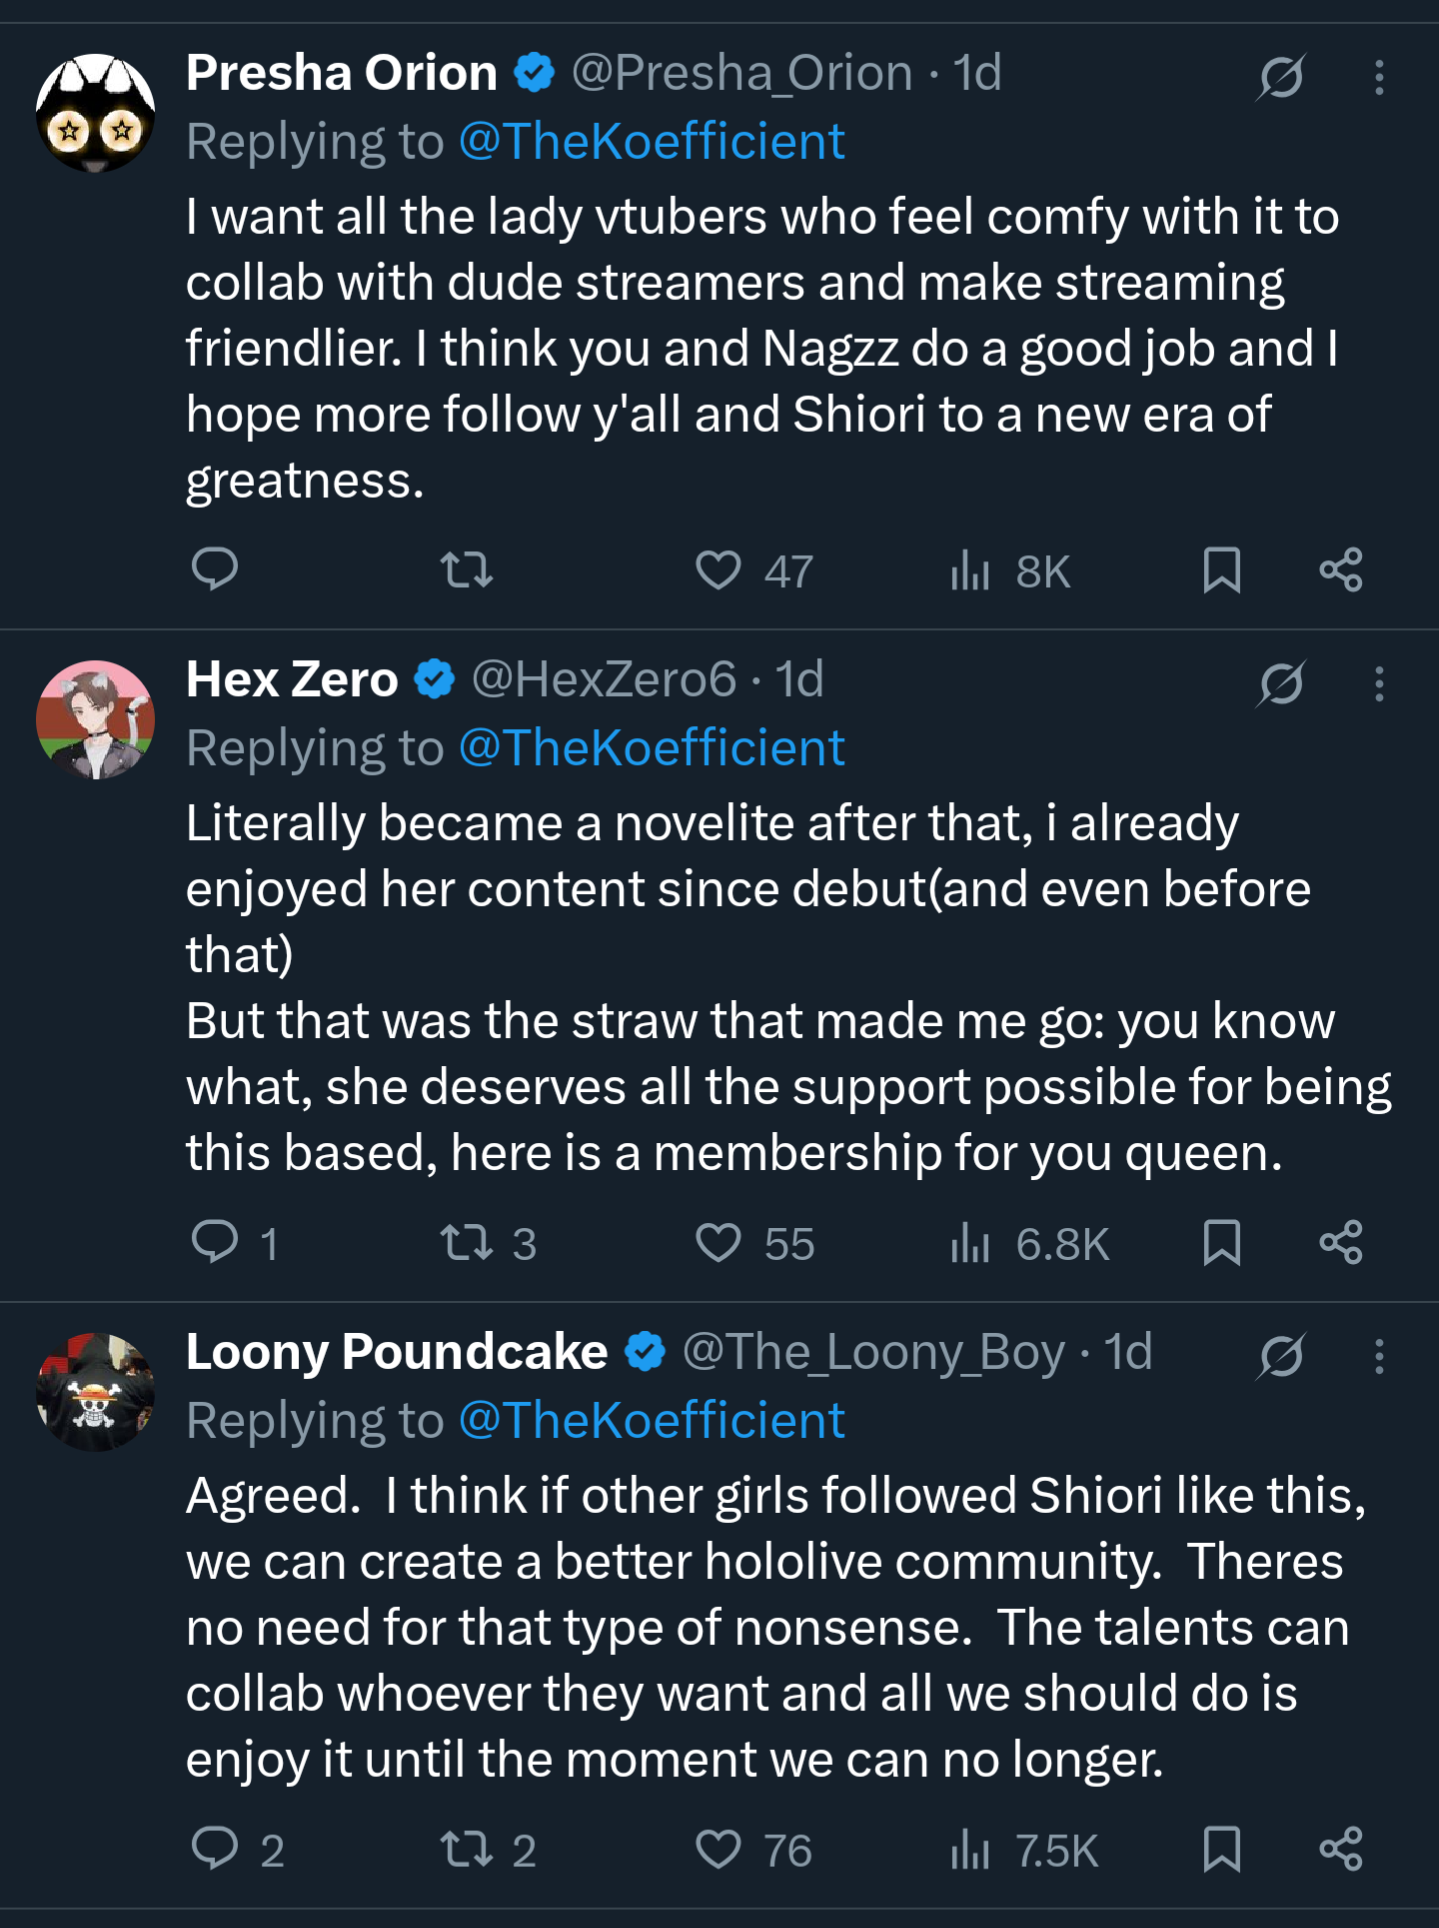The image size is (1439, 1928).
Task: View analytics on Hex Zero's tweet
Action: (970, 1243)
